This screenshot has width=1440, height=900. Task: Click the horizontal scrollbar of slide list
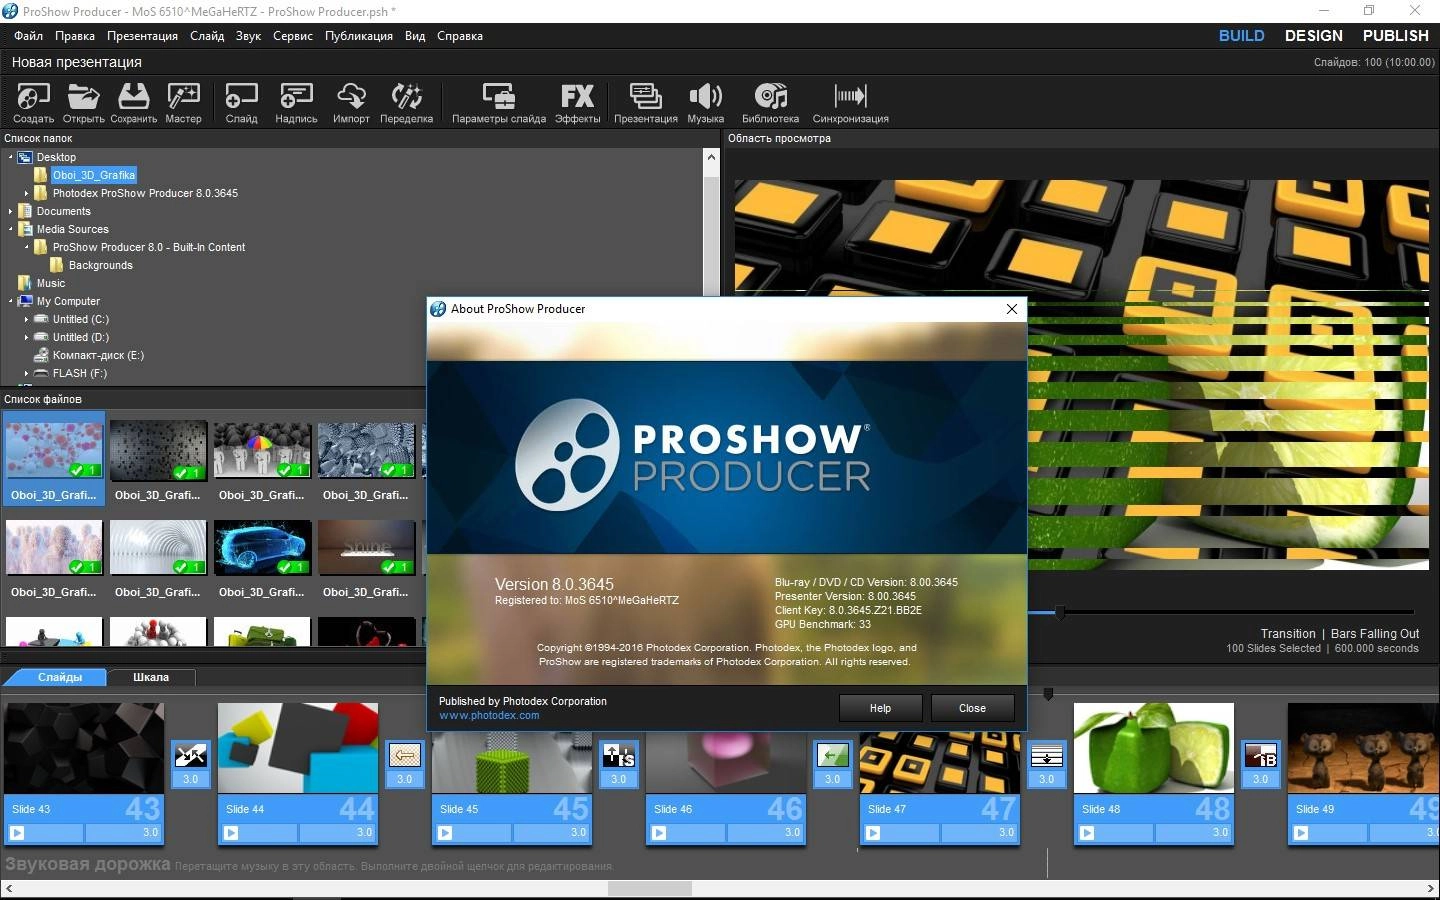(650, 888)
